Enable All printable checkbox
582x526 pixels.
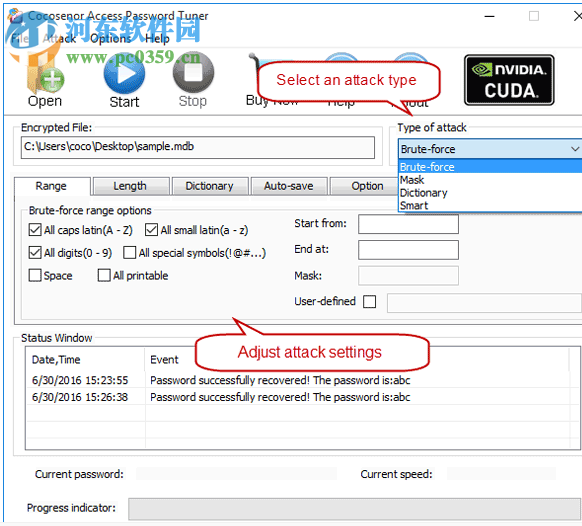tap(104, 275)
